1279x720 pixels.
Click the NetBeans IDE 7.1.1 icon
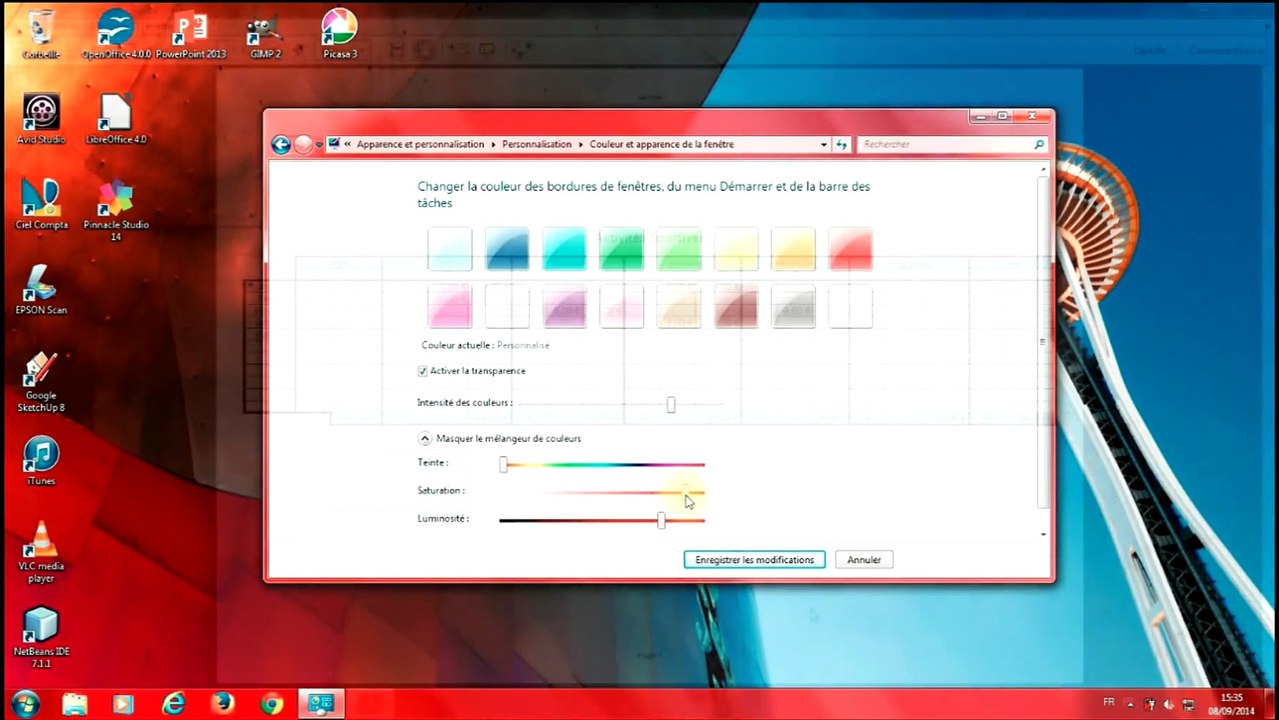click(41, 637)
